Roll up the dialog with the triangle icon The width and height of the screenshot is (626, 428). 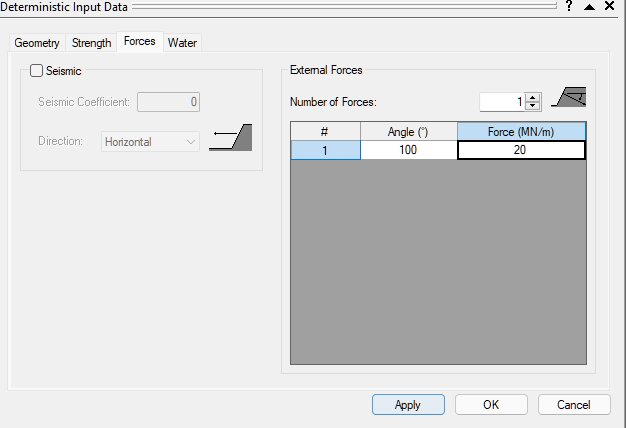pos(589,6)
